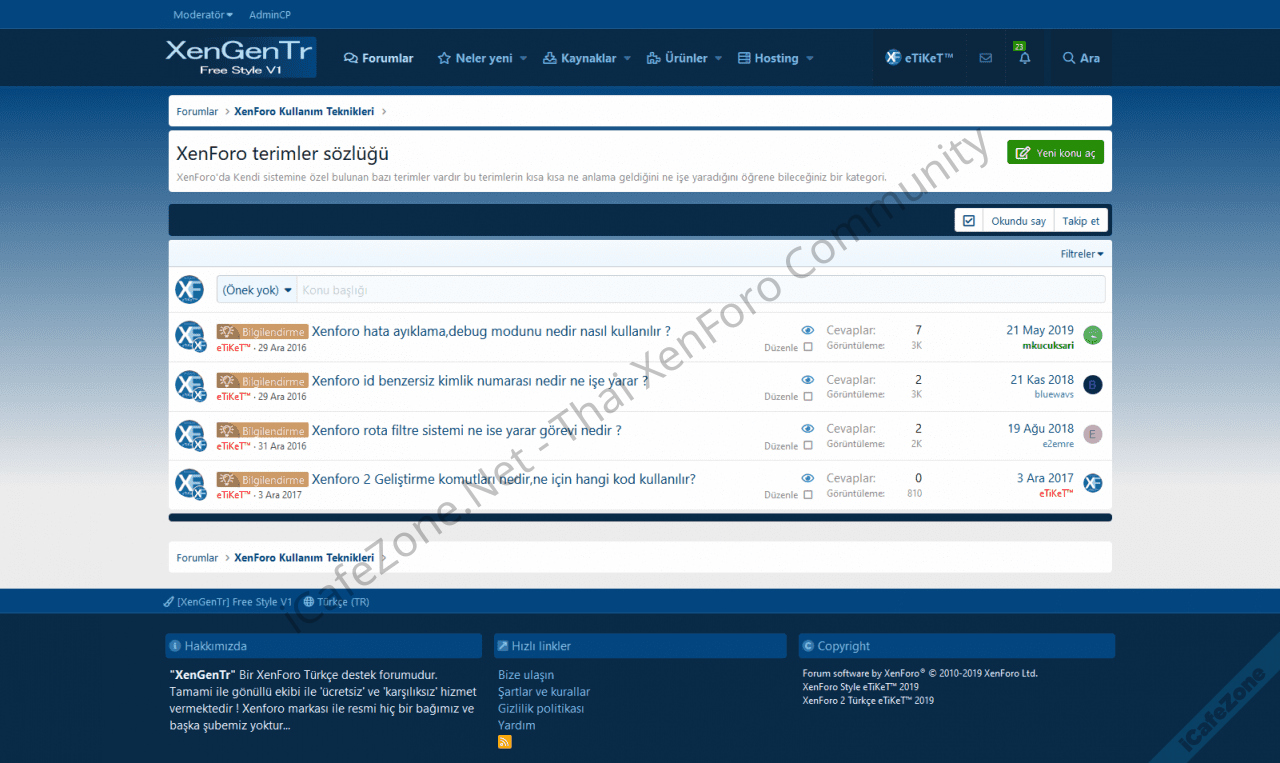
Task: Click the RSS feed icon in footer
Action: click(x=505, y=742)
